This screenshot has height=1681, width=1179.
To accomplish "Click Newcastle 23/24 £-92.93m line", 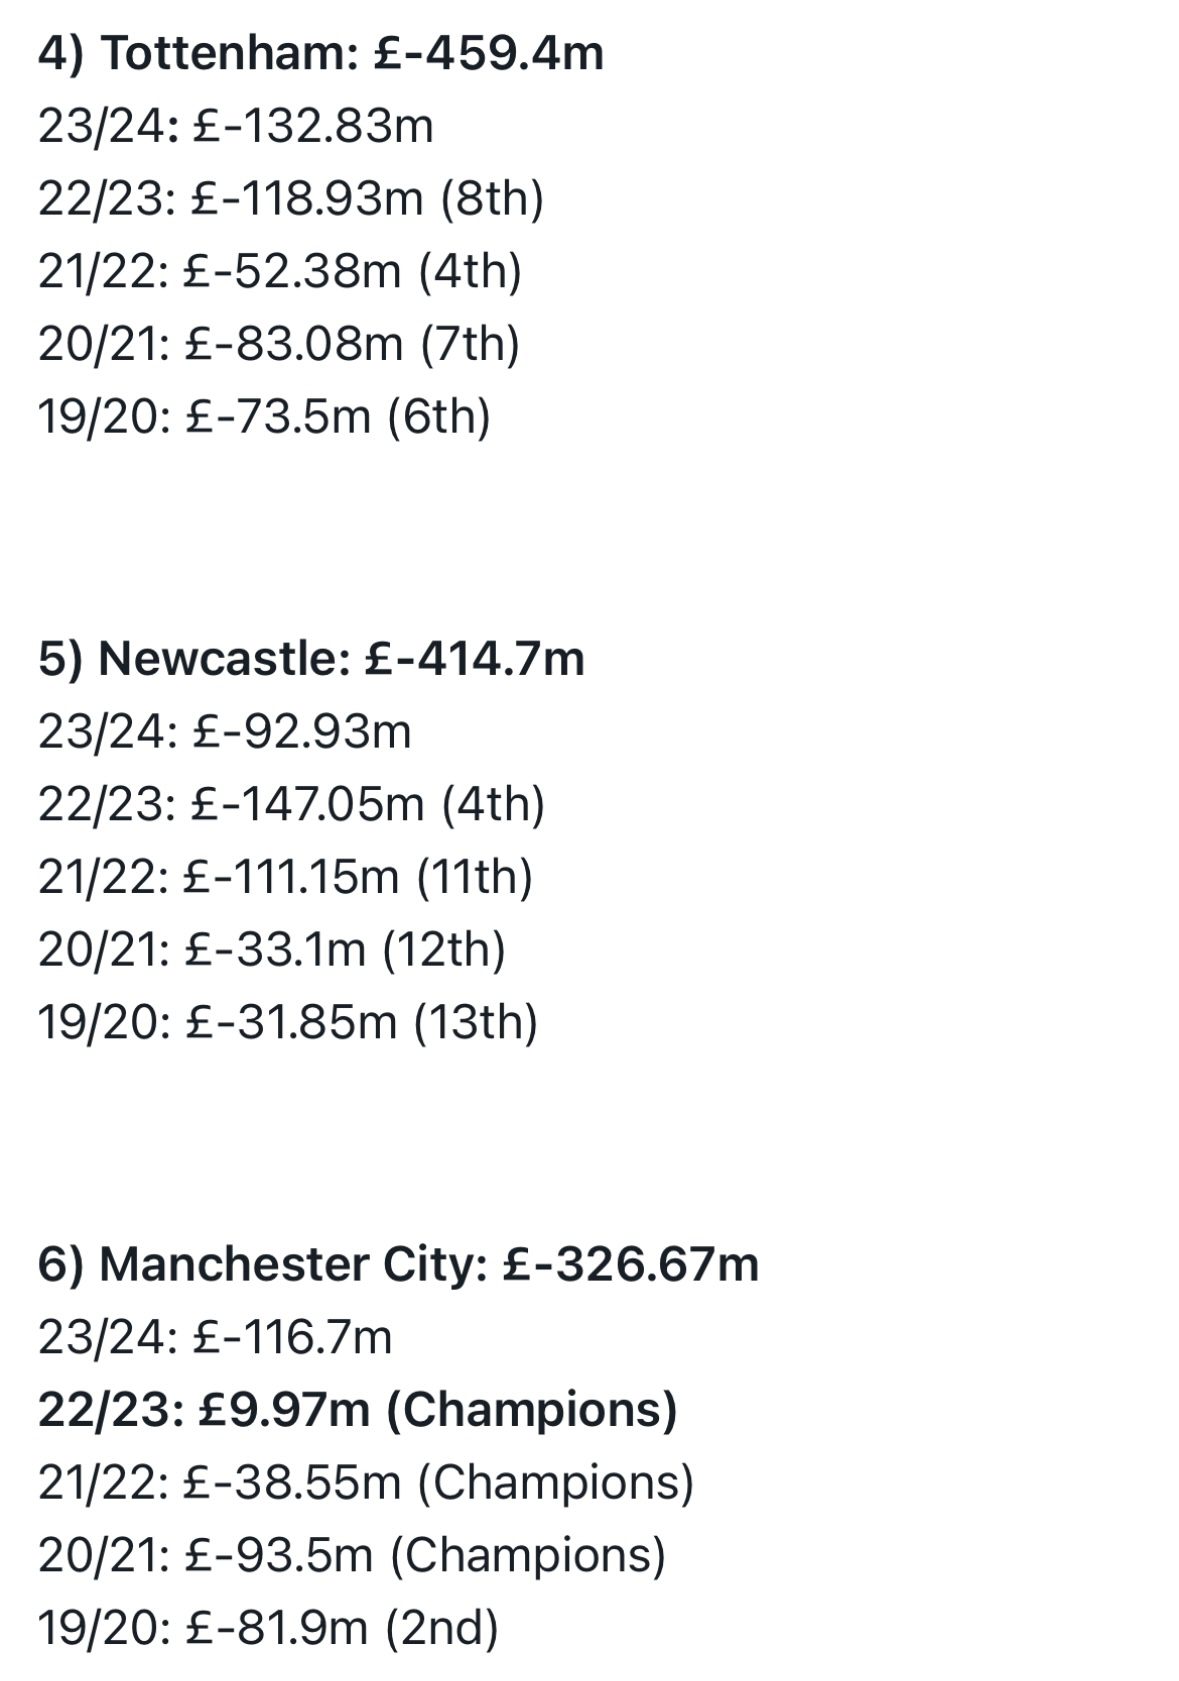I will tap(225, 732).
